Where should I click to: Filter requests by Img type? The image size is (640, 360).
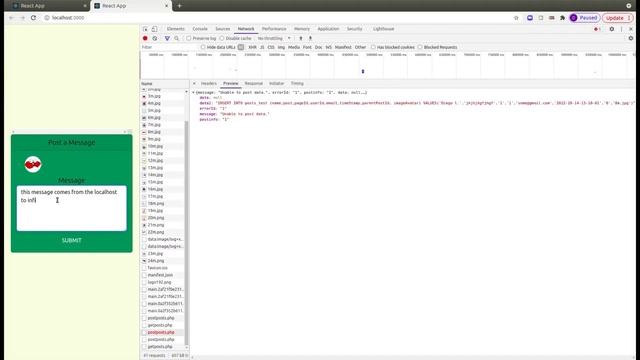pyautogui.click(x=281, y=47)
